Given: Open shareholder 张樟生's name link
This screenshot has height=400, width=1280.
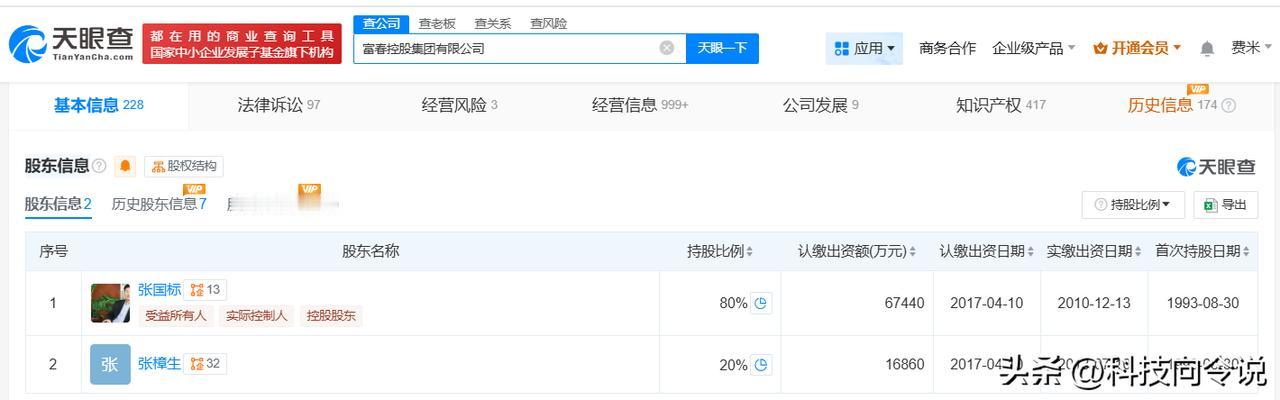Looking at the screenshot, I should tap(160, 363).
